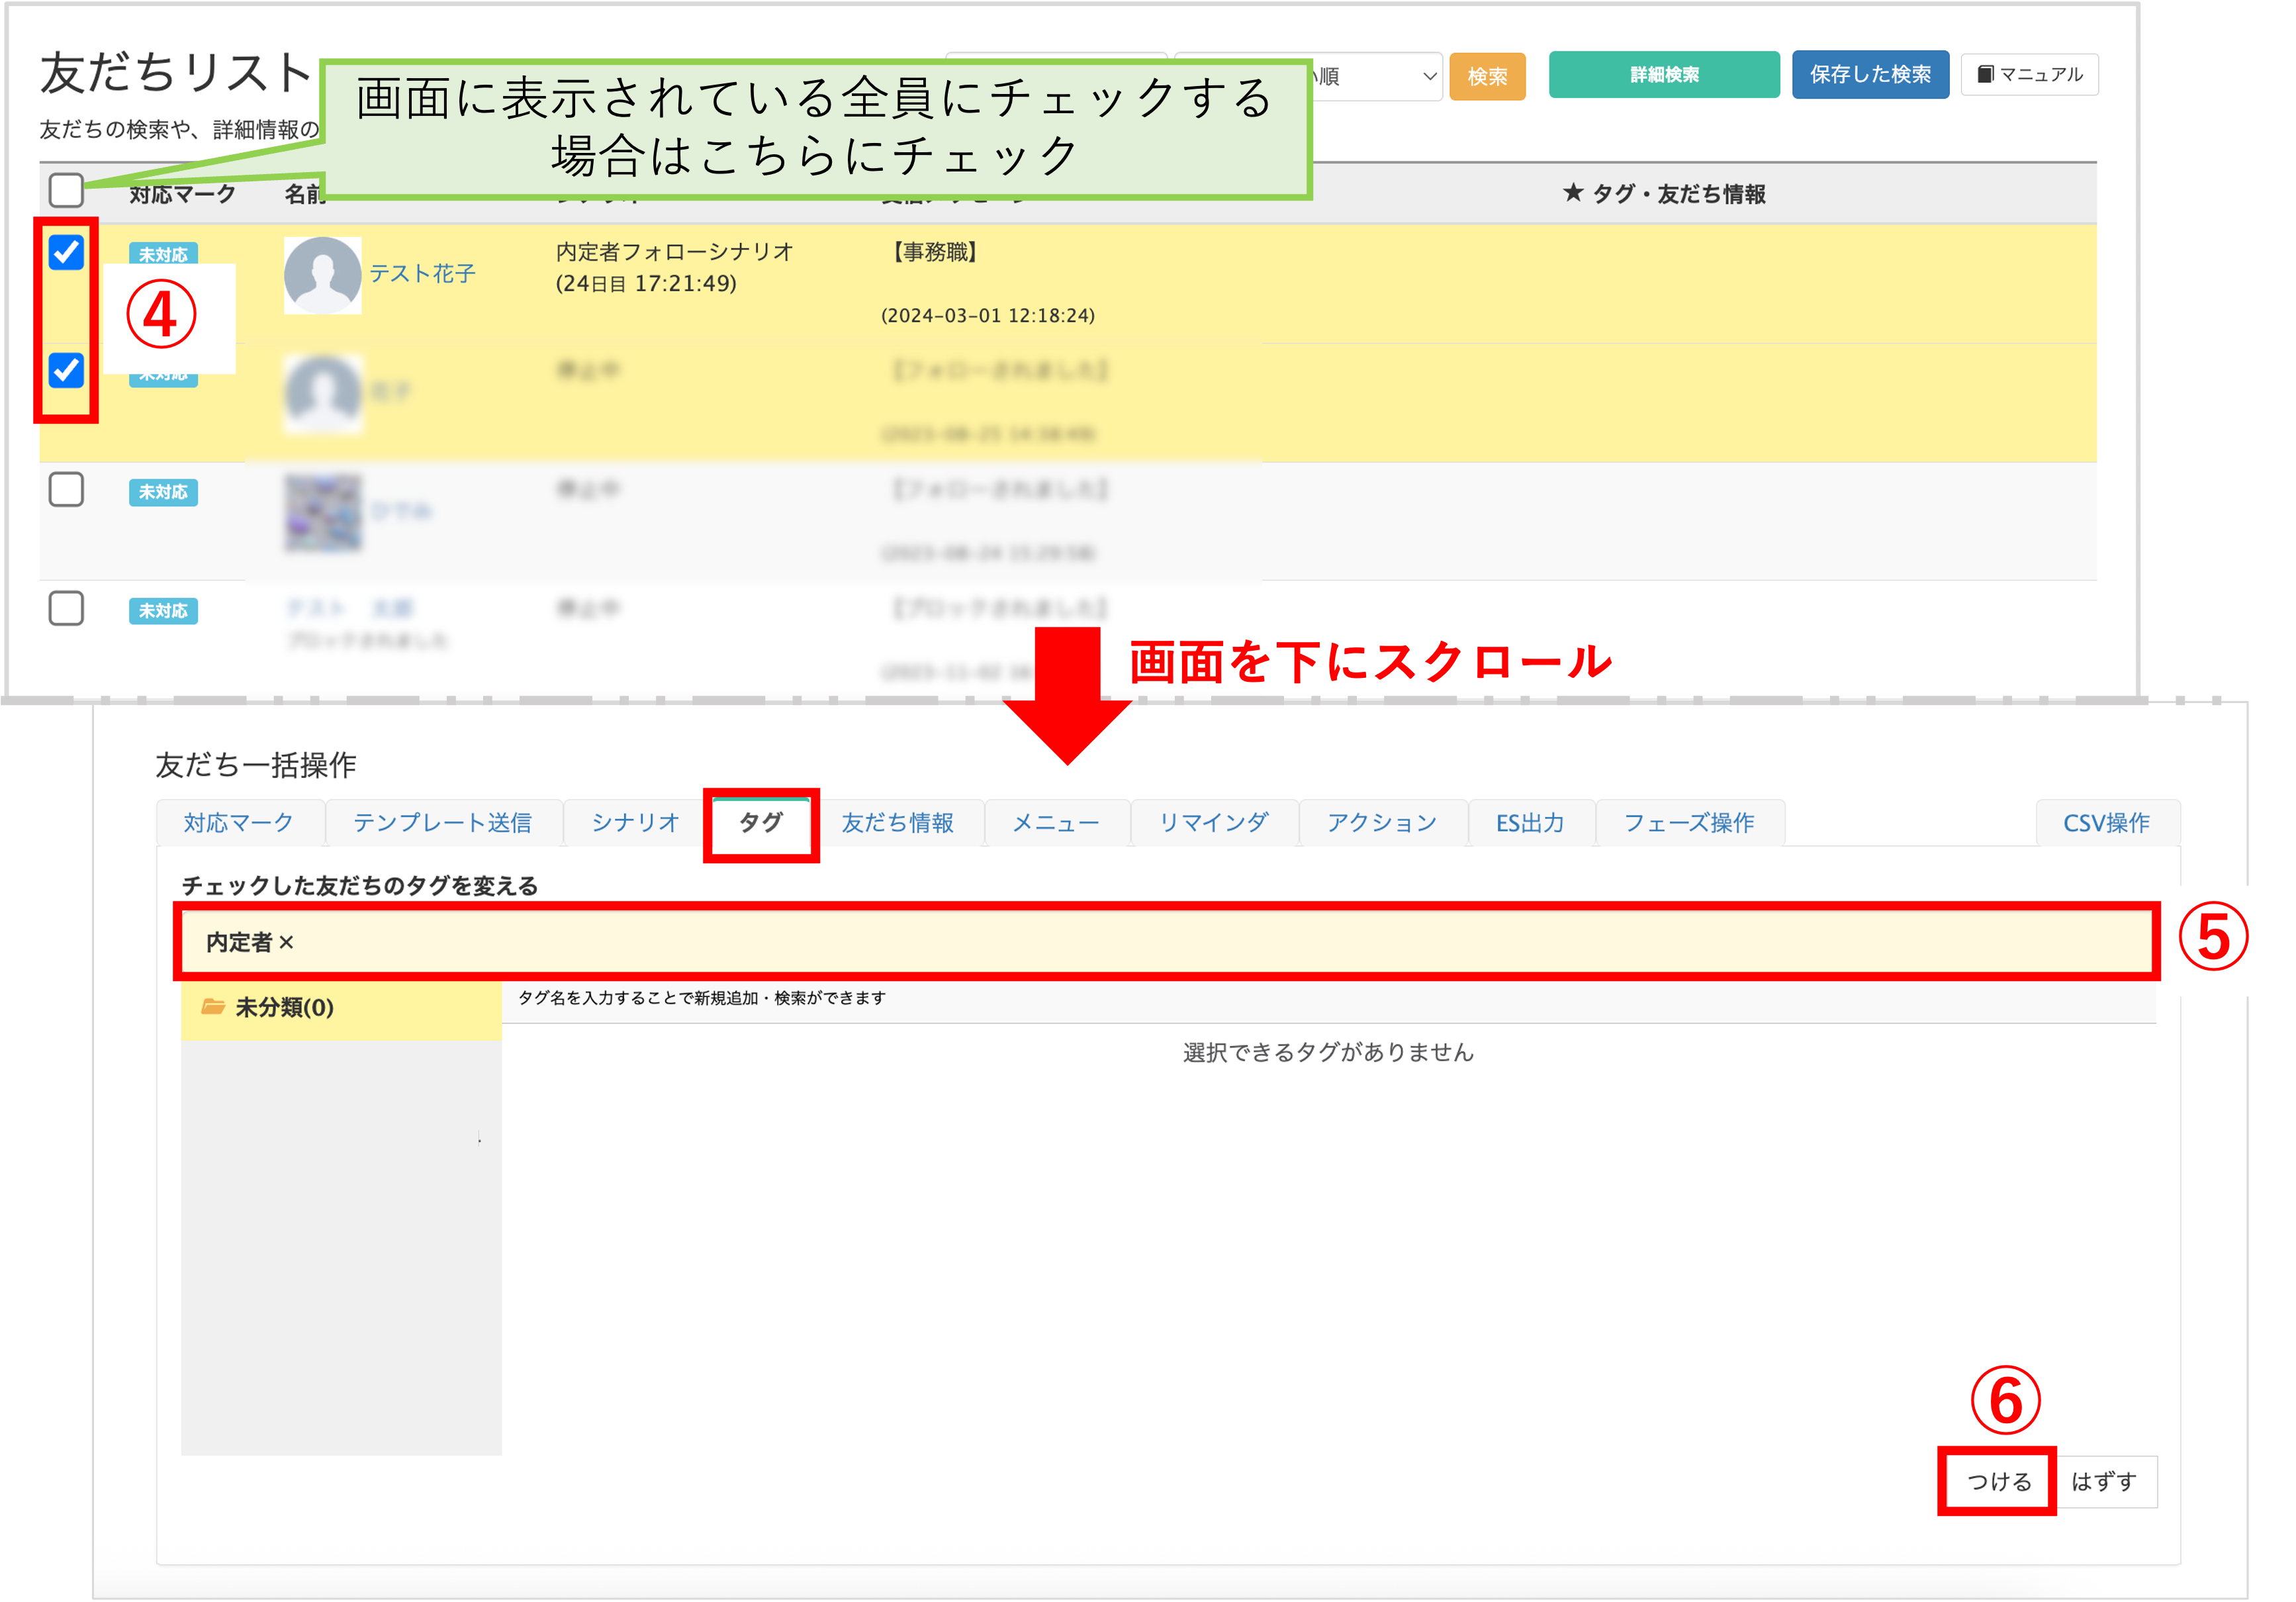Check the third friend row checkbox

click(x=66, y=490)
